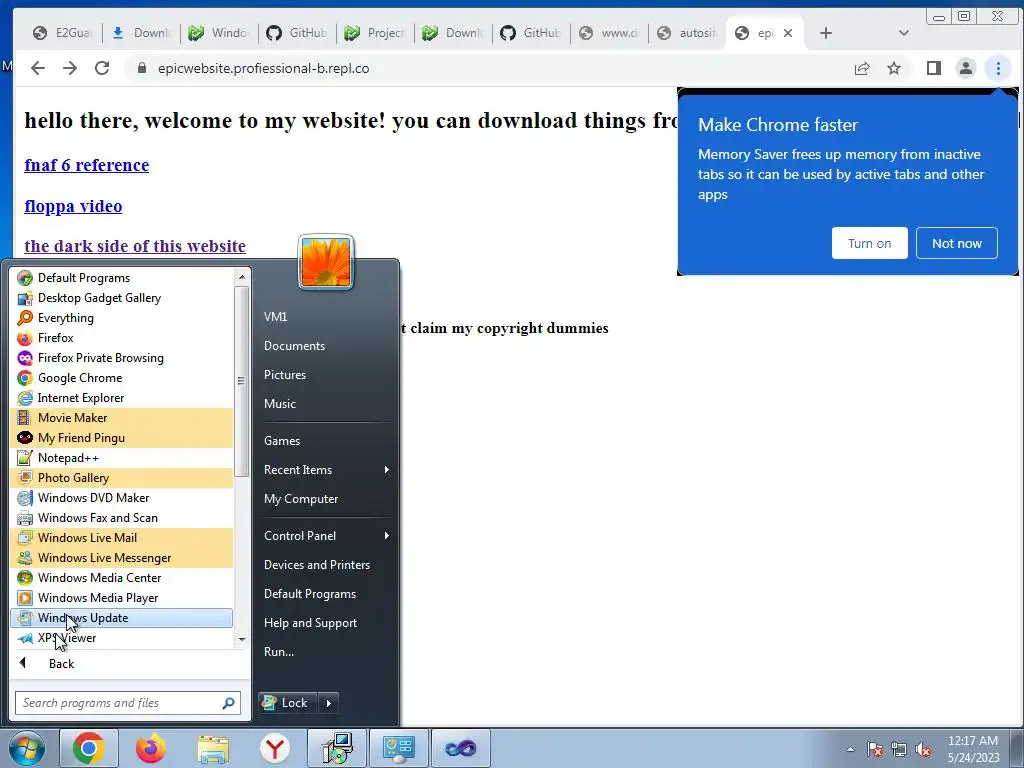The height and width of the screenshot is (768, 1024).
Task: Open Internet Explorer
Action: [121, 398]
